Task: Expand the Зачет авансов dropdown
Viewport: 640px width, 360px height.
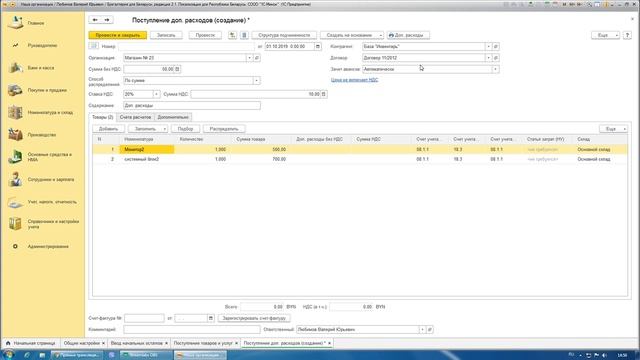Action: 495,69
